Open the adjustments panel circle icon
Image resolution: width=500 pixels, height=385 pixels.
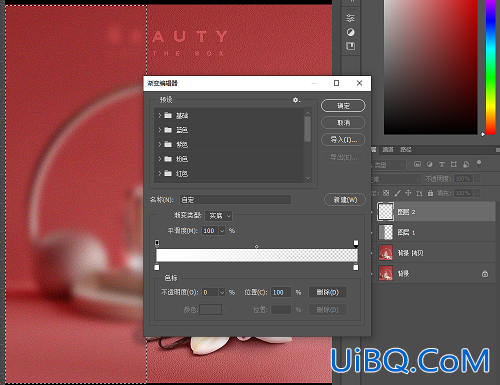point(350,32)
